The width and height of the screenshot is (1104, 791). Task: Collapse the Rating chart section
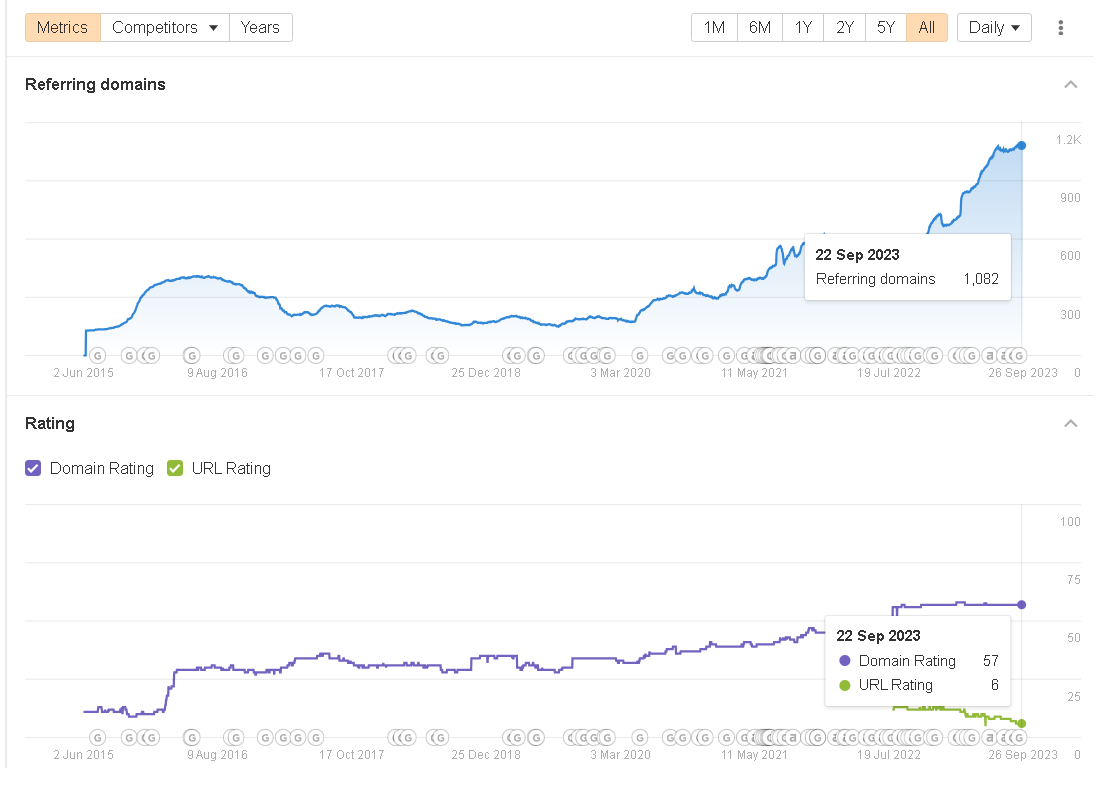coord(1071,424)
